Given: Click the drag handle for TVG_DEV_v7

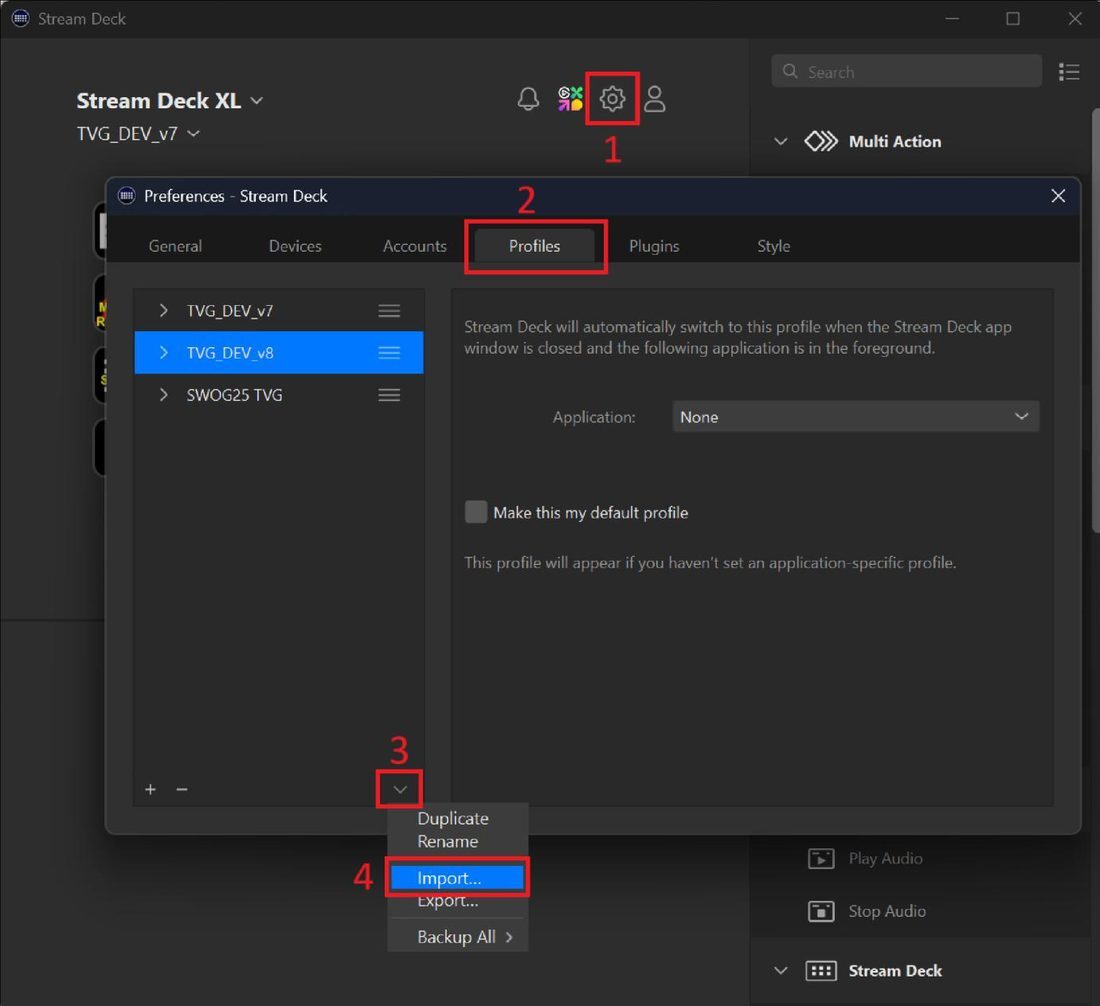Looking at the screenshot, I should [x=389, y=311].
